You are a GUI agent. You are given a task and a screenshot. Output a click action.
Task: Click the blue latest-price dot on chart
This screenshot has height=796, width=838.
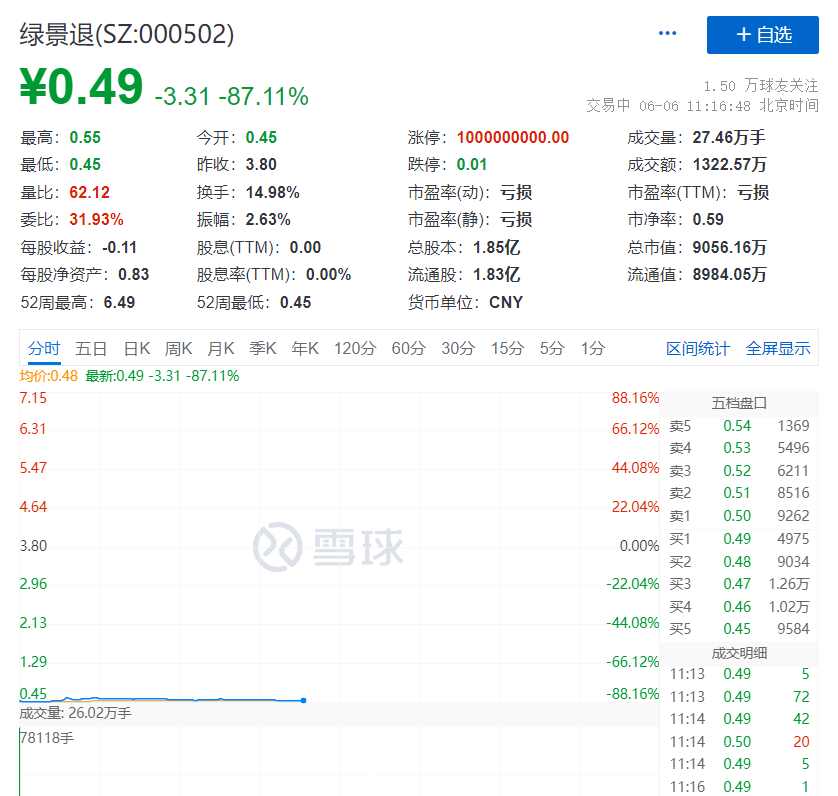[304, 700]
